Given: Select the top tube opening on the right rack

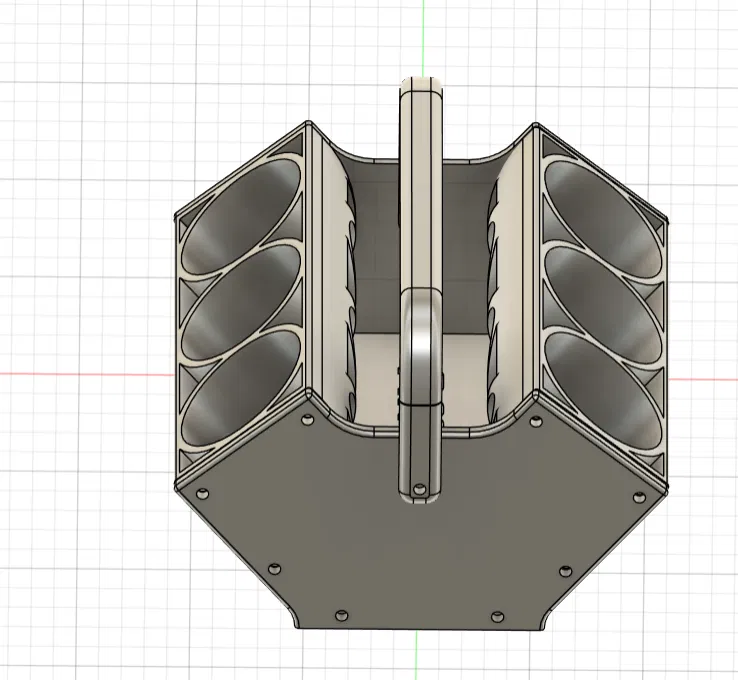Looking at the screenshot, I should click(x=604, y=220).
